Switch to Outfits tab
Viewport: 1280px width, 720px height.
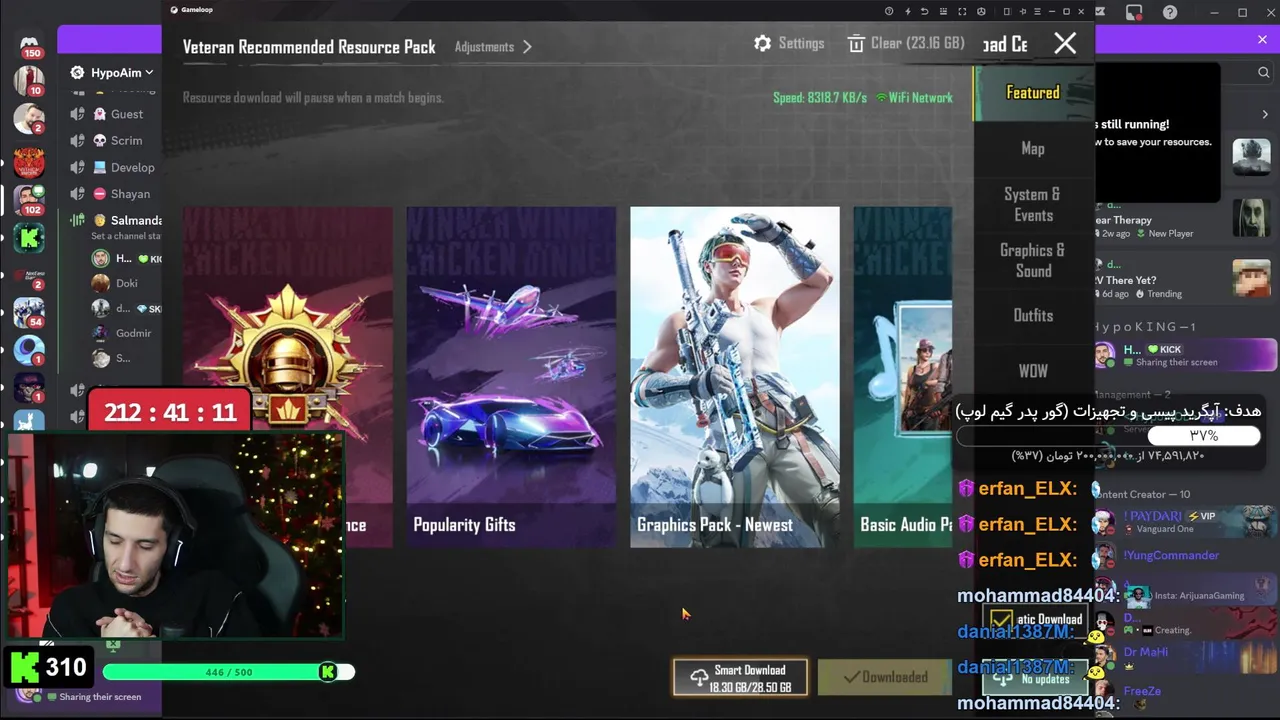point(1033,315)
